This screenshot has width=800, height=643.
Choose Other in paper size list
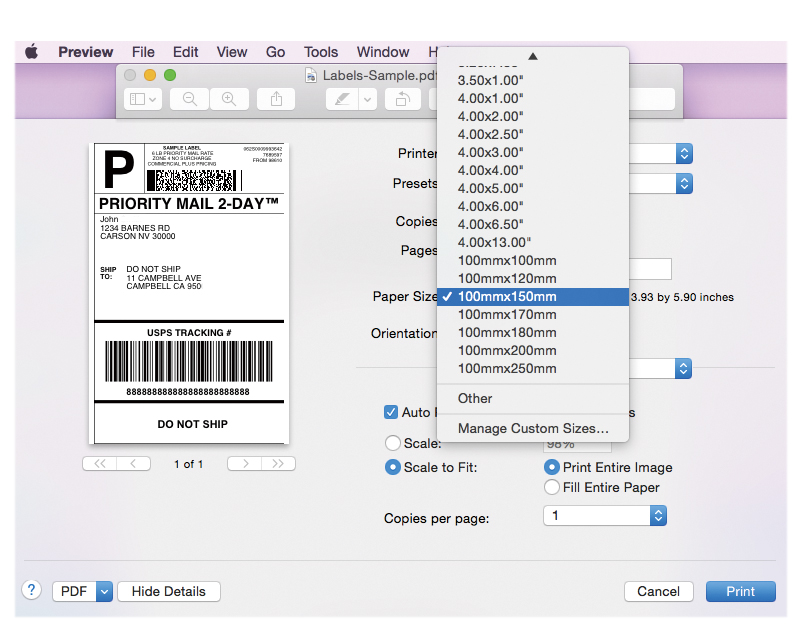click(x=533, y=399)
